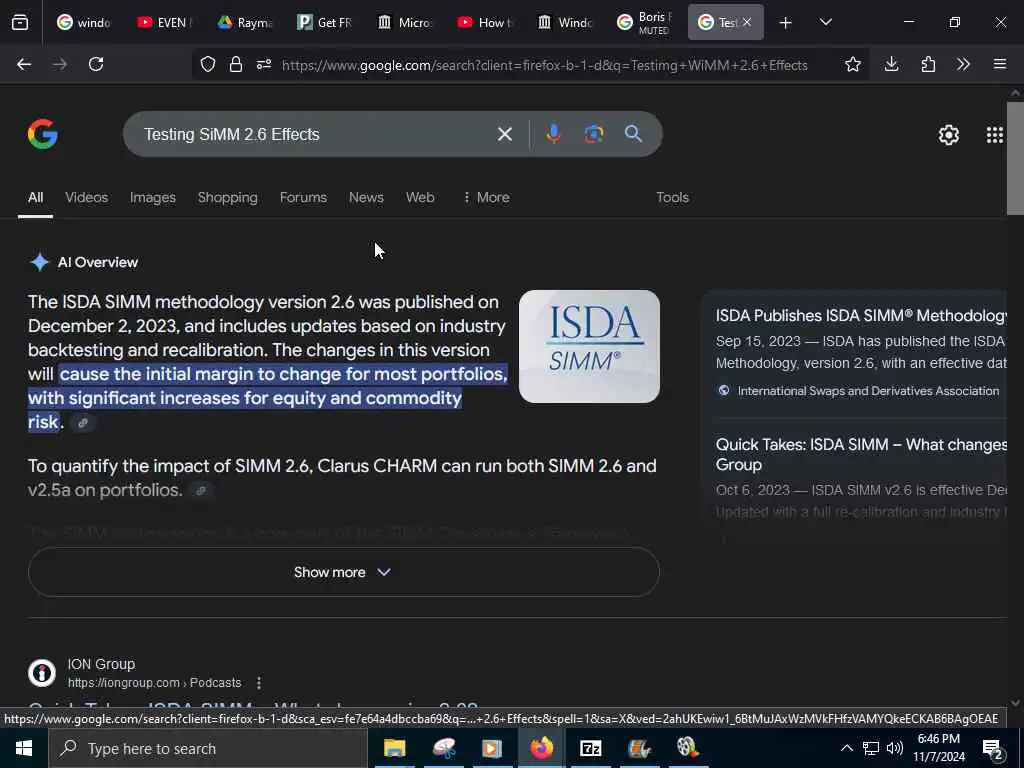Open the network icon in tray

(871, 748)
